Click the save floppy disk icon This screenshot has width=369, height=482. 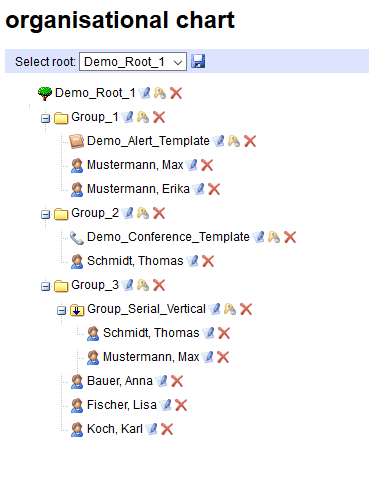(198, 62)
